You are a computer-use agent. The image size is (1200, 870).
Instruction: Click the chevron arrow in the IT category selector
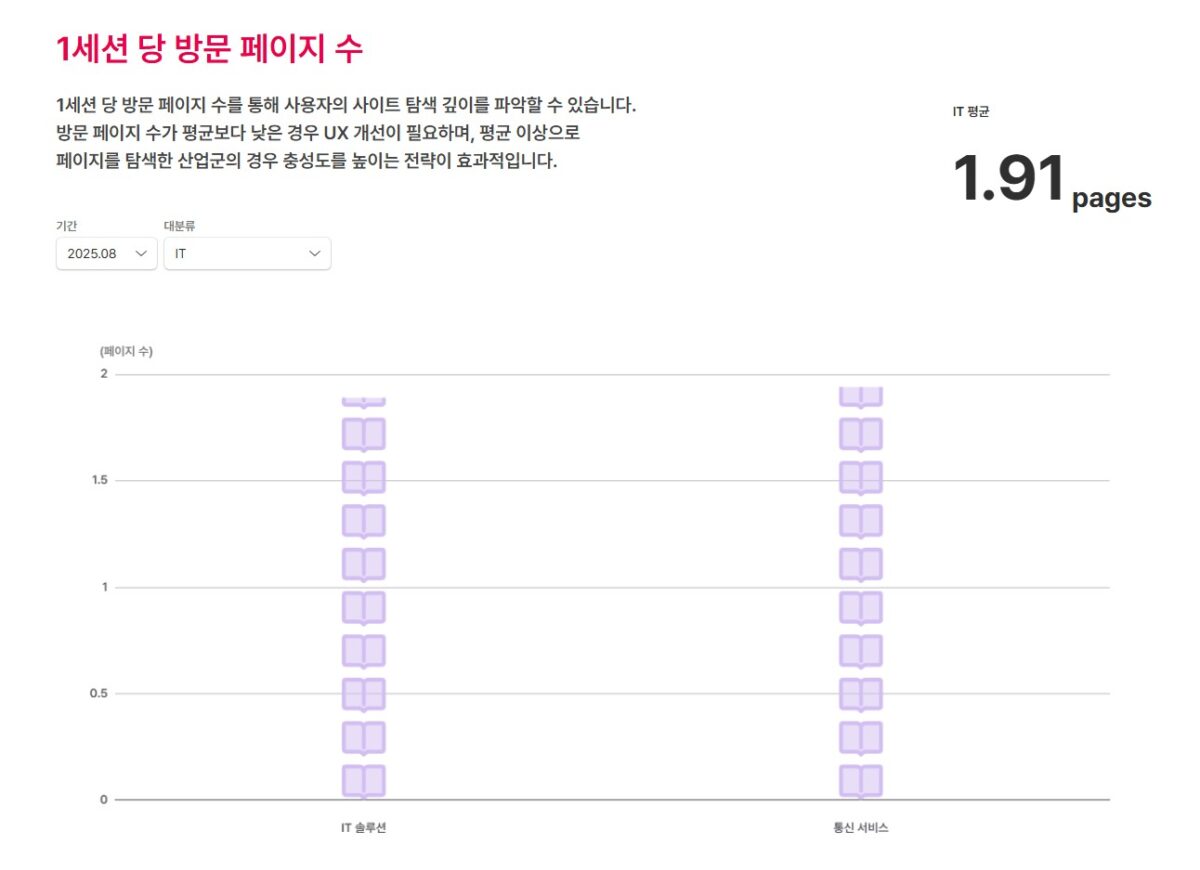tap(315, 254)
